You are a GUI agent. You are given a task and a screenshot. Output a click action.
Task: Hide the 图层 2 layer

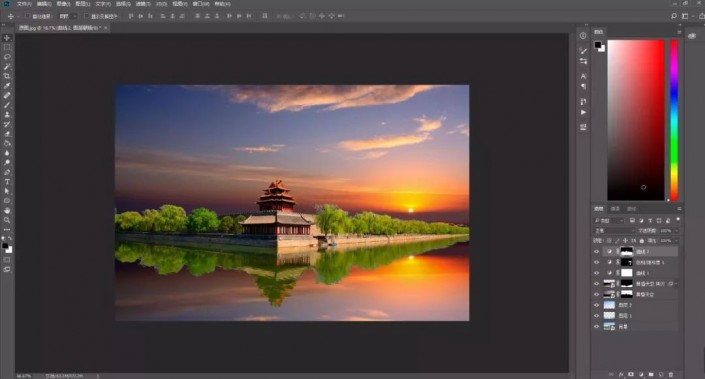pyautogui.click(x=597, y=305)
